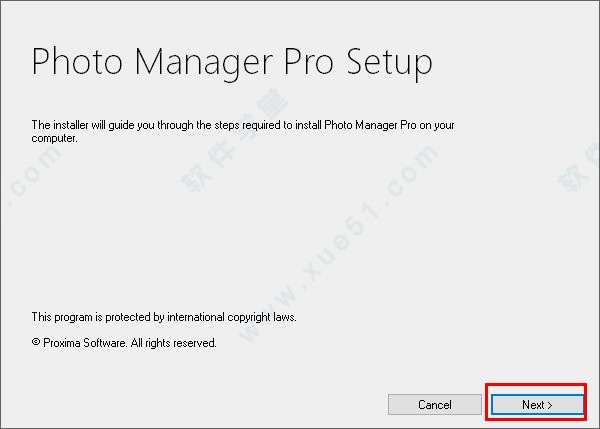Click "This program is protected" text
Viewport: 600px width, 429px height.
(x=88, y=317)
